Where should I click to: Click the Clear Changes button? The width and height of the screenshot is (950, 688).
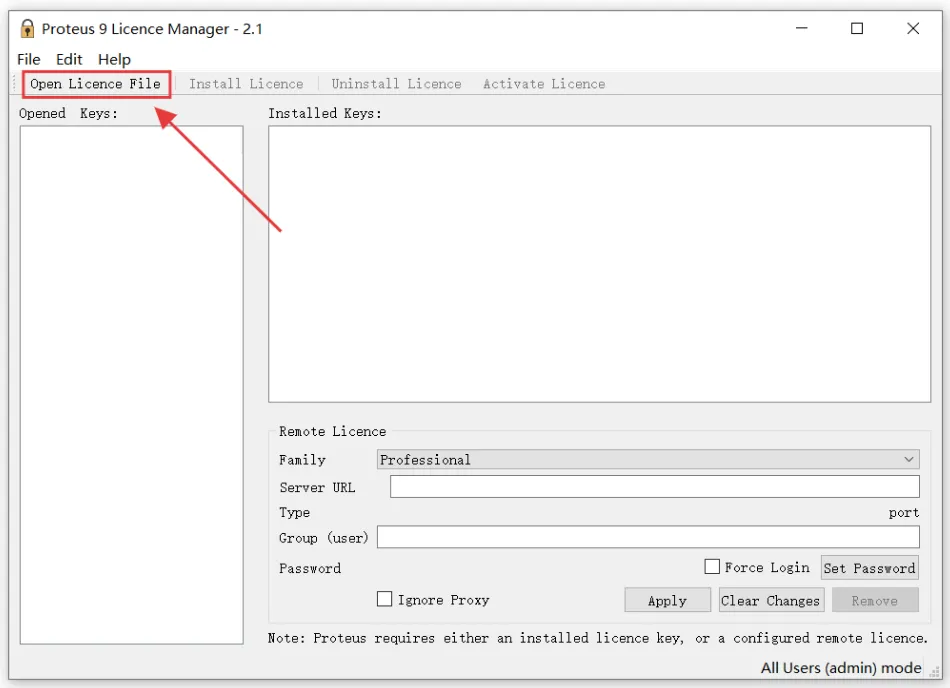[771, 600]
